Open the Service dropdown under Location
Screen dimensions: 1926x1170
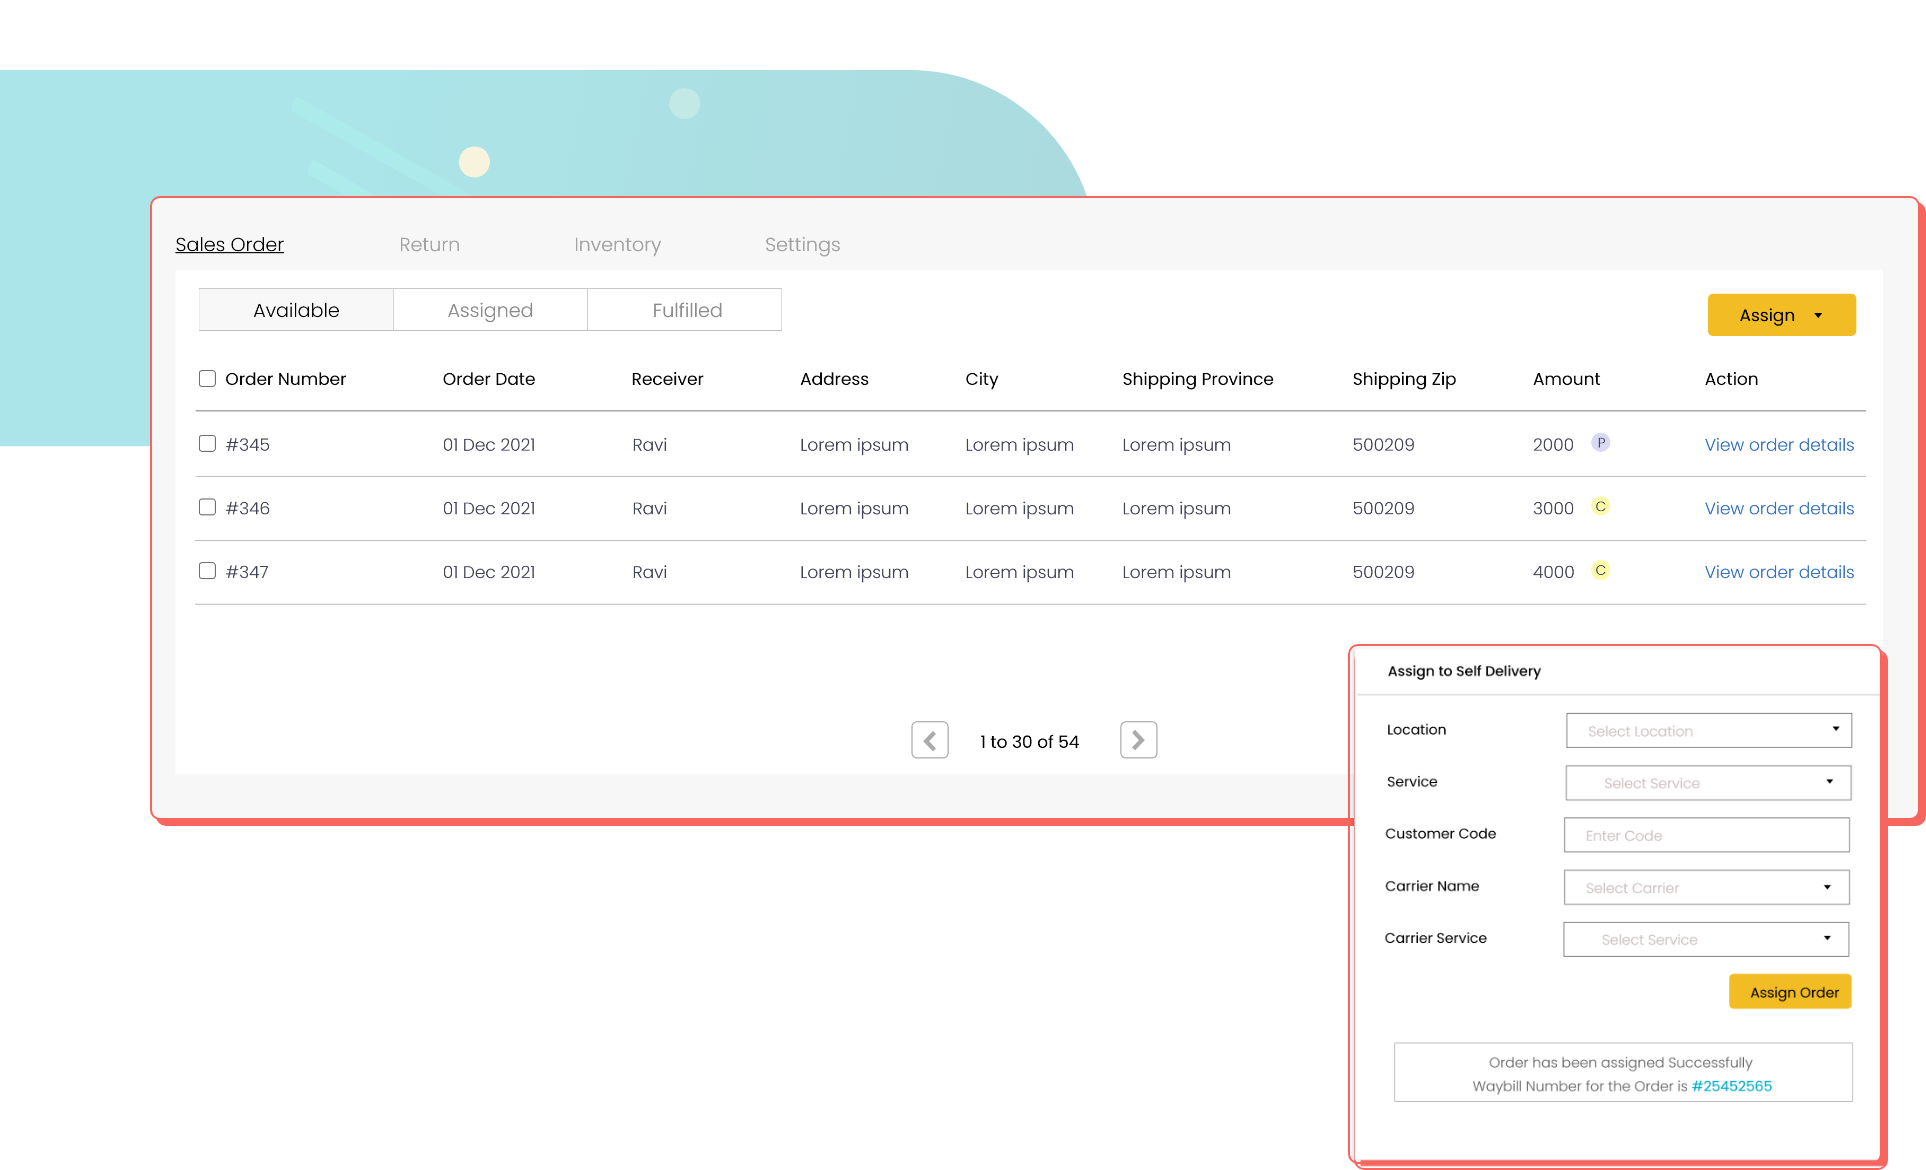[x=1708, y=782]
